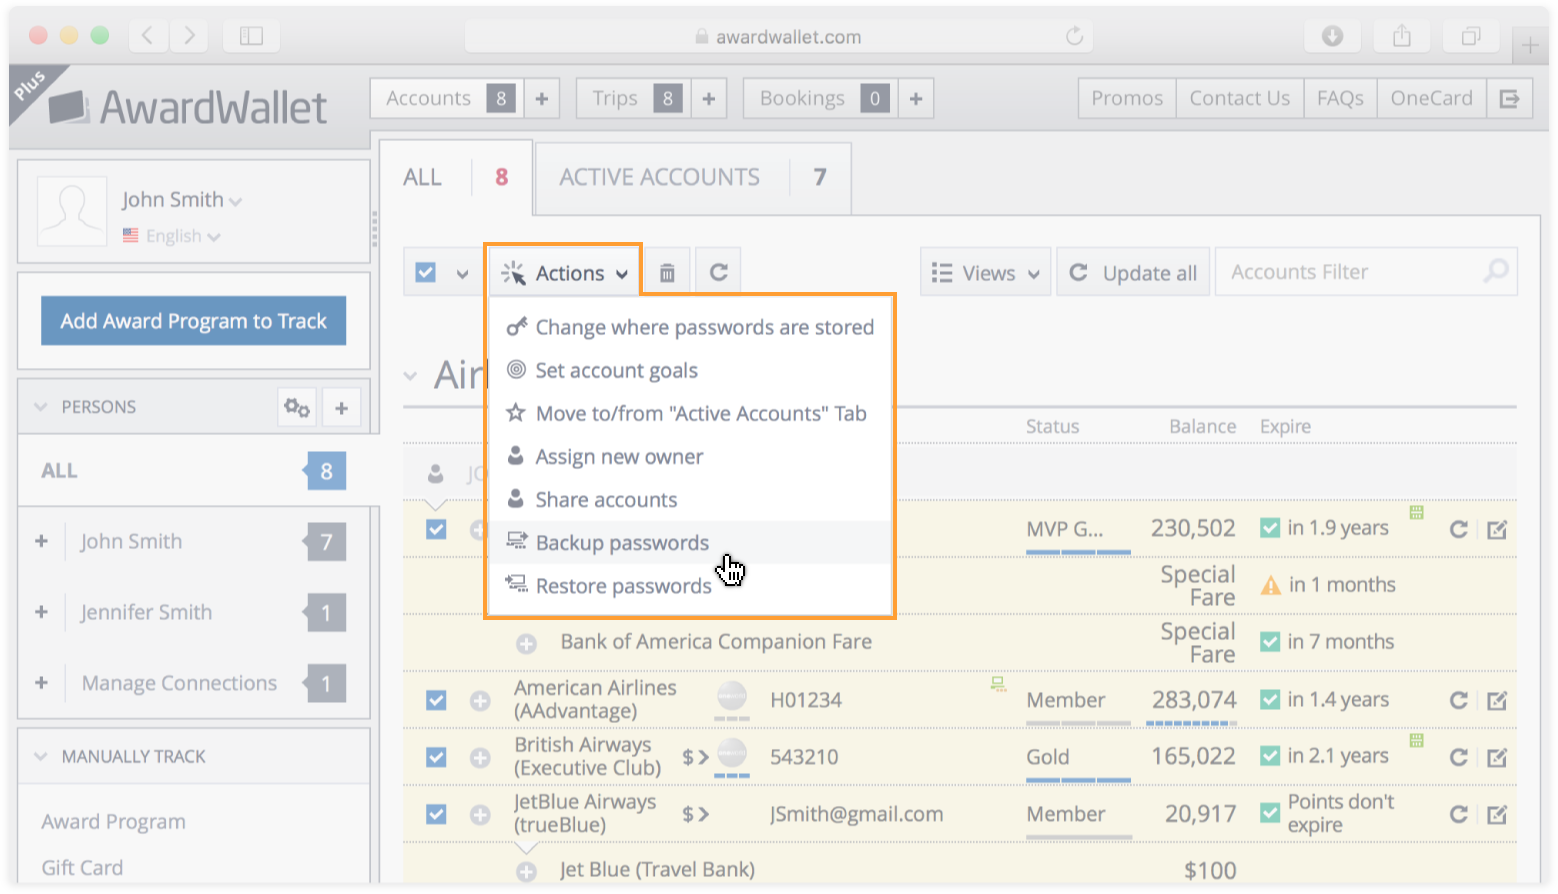Click the awardwallet.com address bar

pyautogui.click(x=778, y=37)
